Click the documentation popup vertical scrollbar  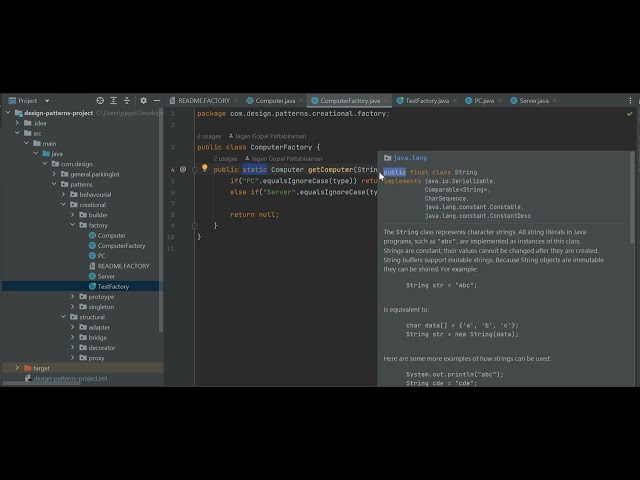[x=632, y=198]
